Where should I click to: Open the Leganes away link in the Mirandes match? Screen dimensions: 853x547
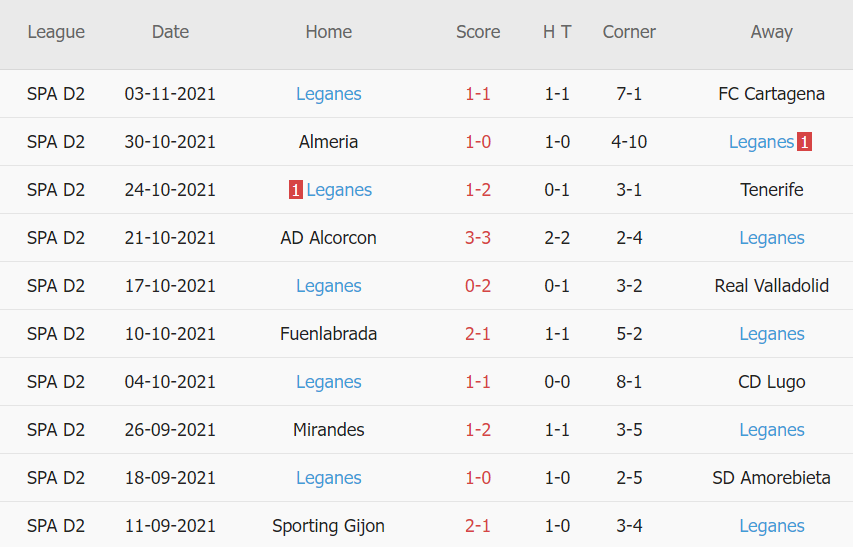pyautogui.click(x=772, y=430)
